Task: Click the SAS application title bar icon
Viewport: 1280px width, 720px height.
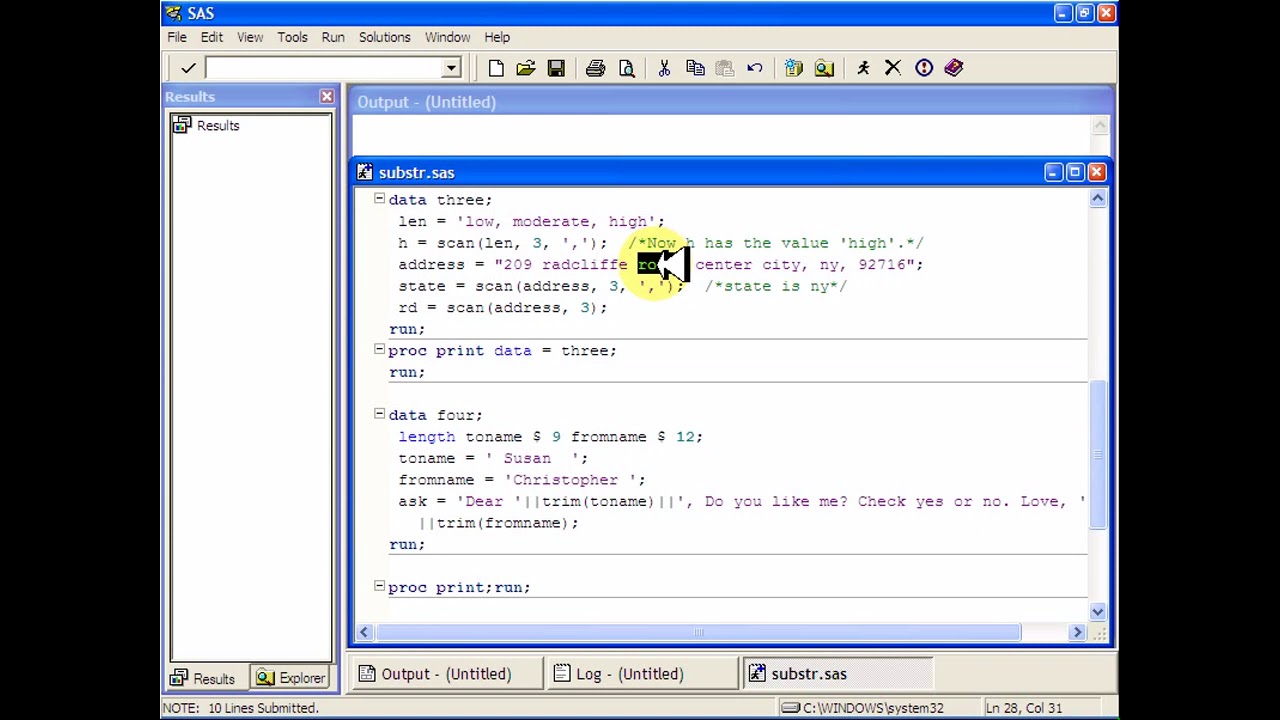Action: tap(174, 13)
